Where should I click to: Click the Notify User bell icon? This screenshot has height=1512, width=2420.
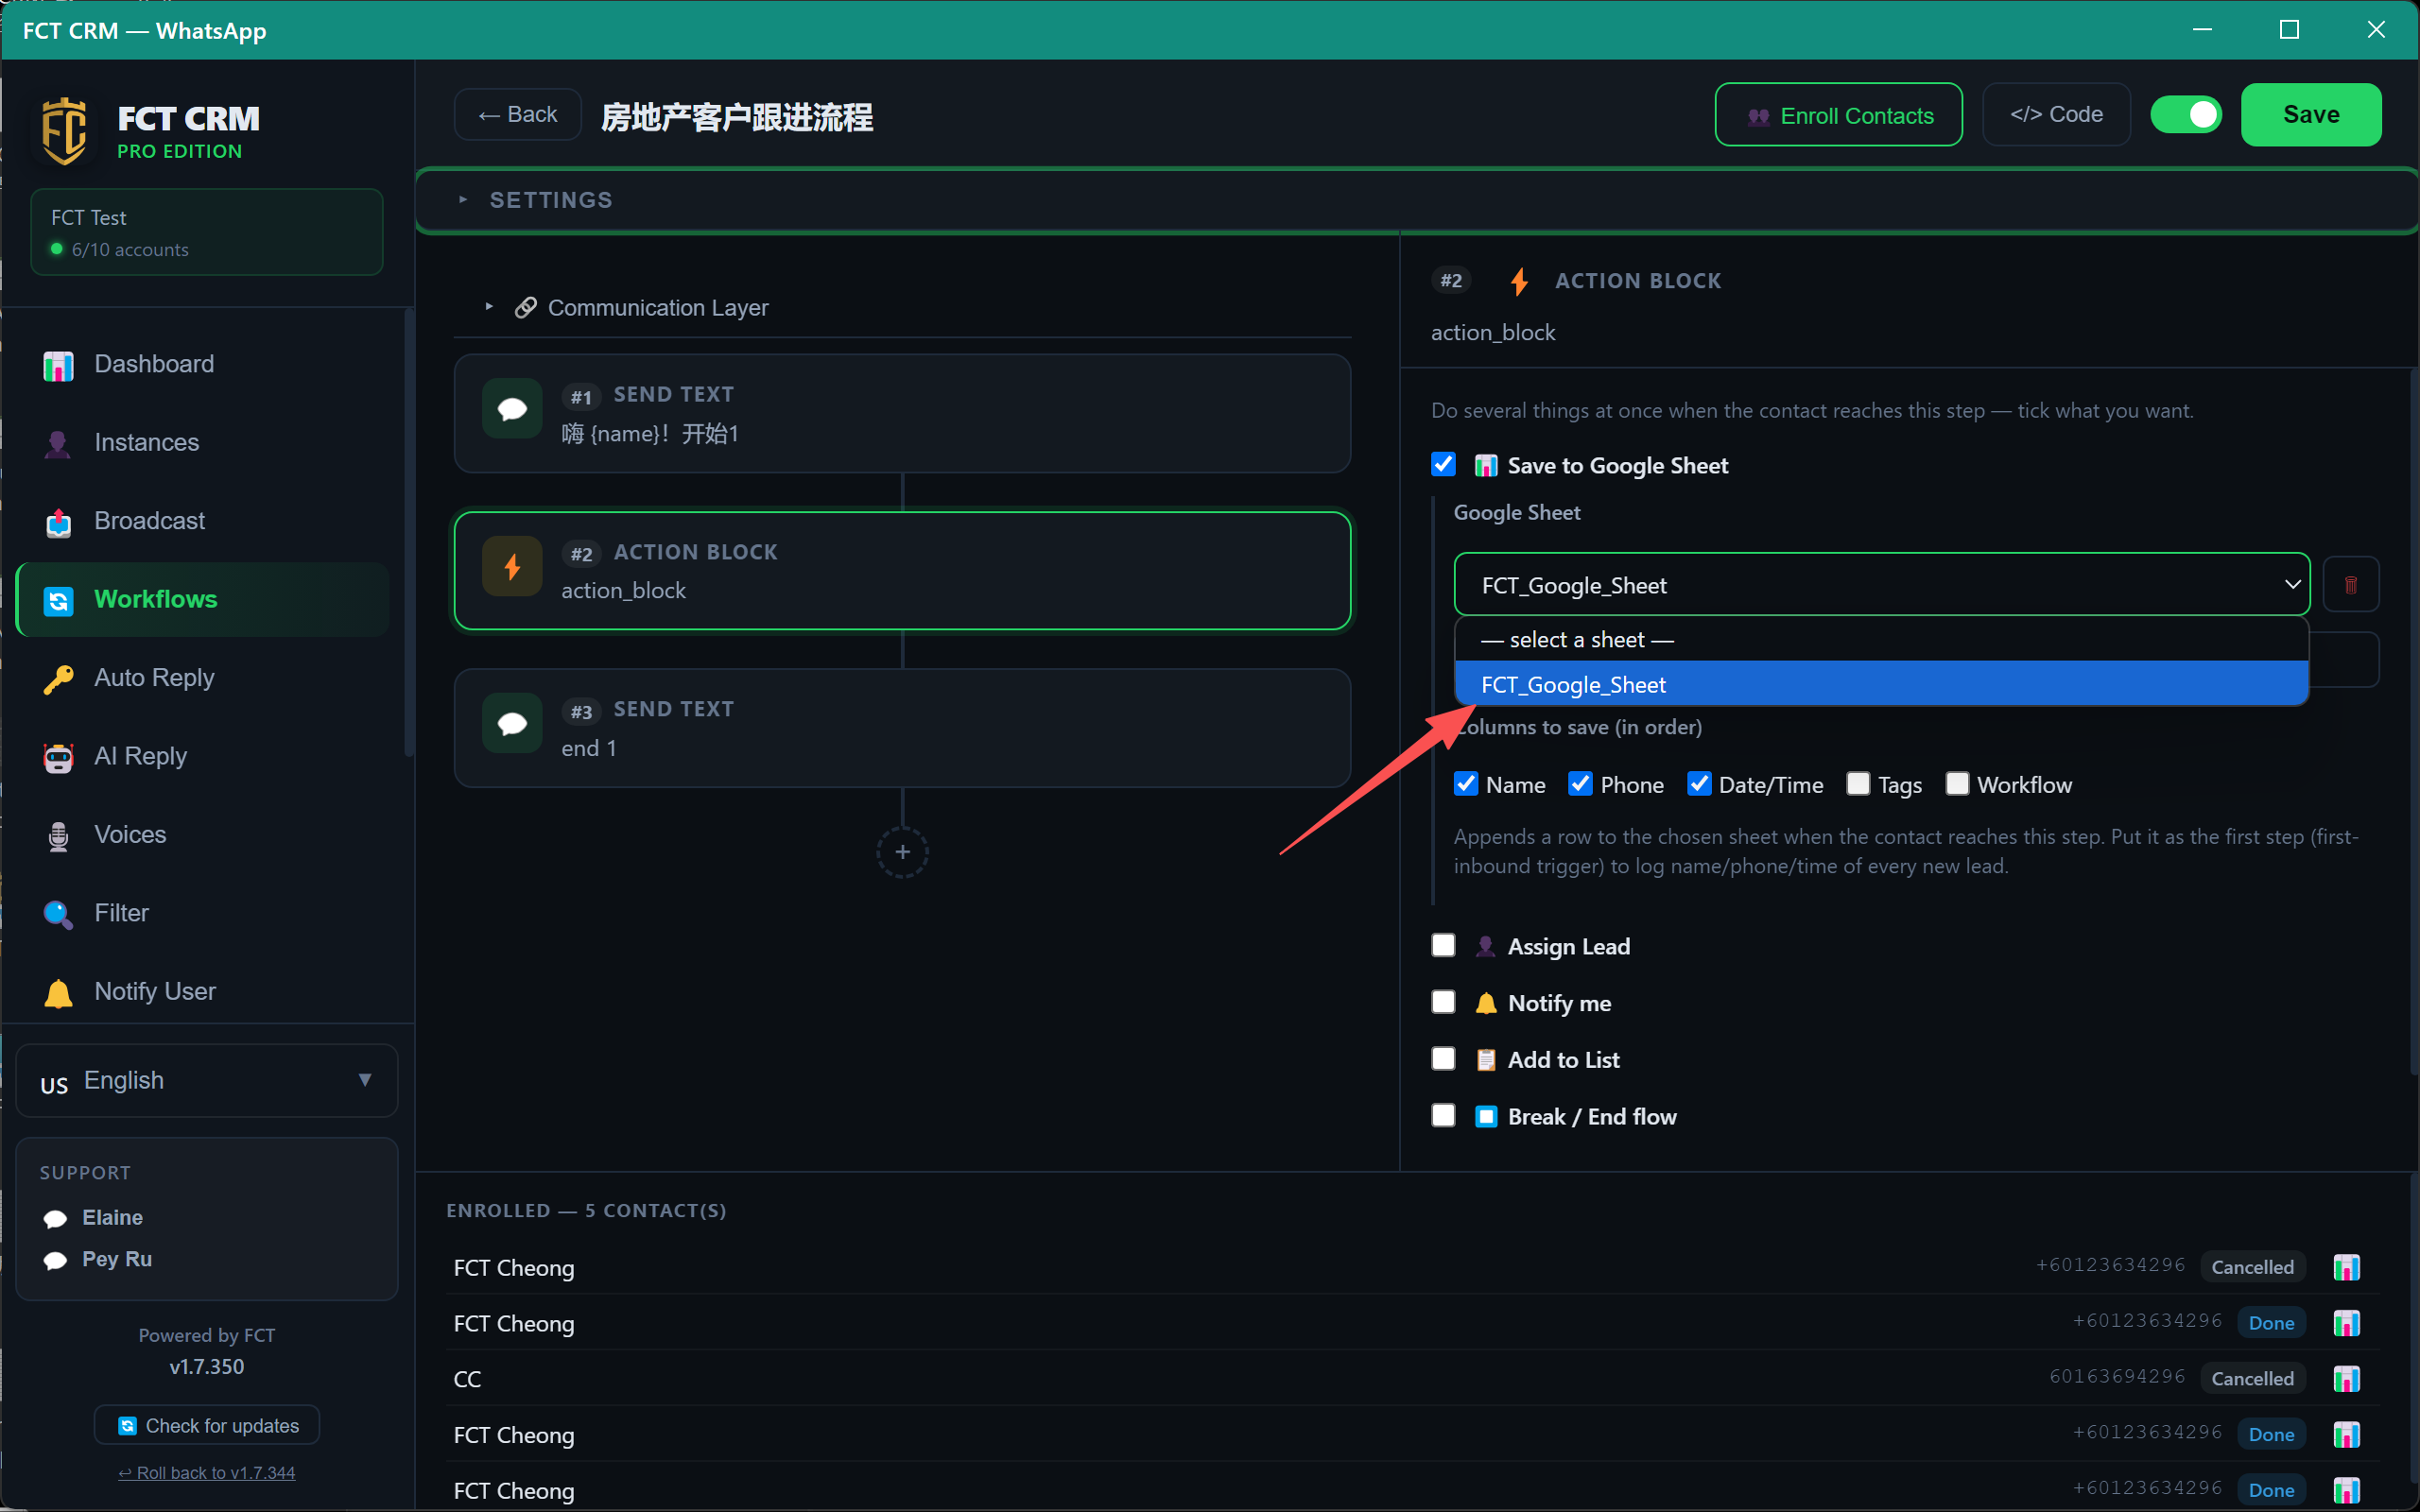[x=58, y=993]
